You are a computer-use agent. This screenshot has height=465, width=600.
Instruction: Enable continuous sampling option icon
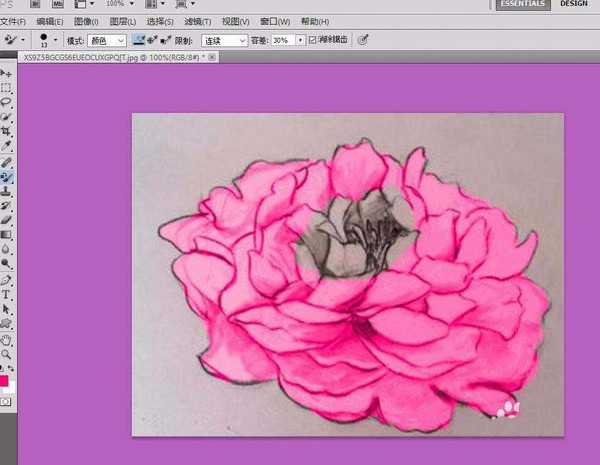(x=139, y=40)
